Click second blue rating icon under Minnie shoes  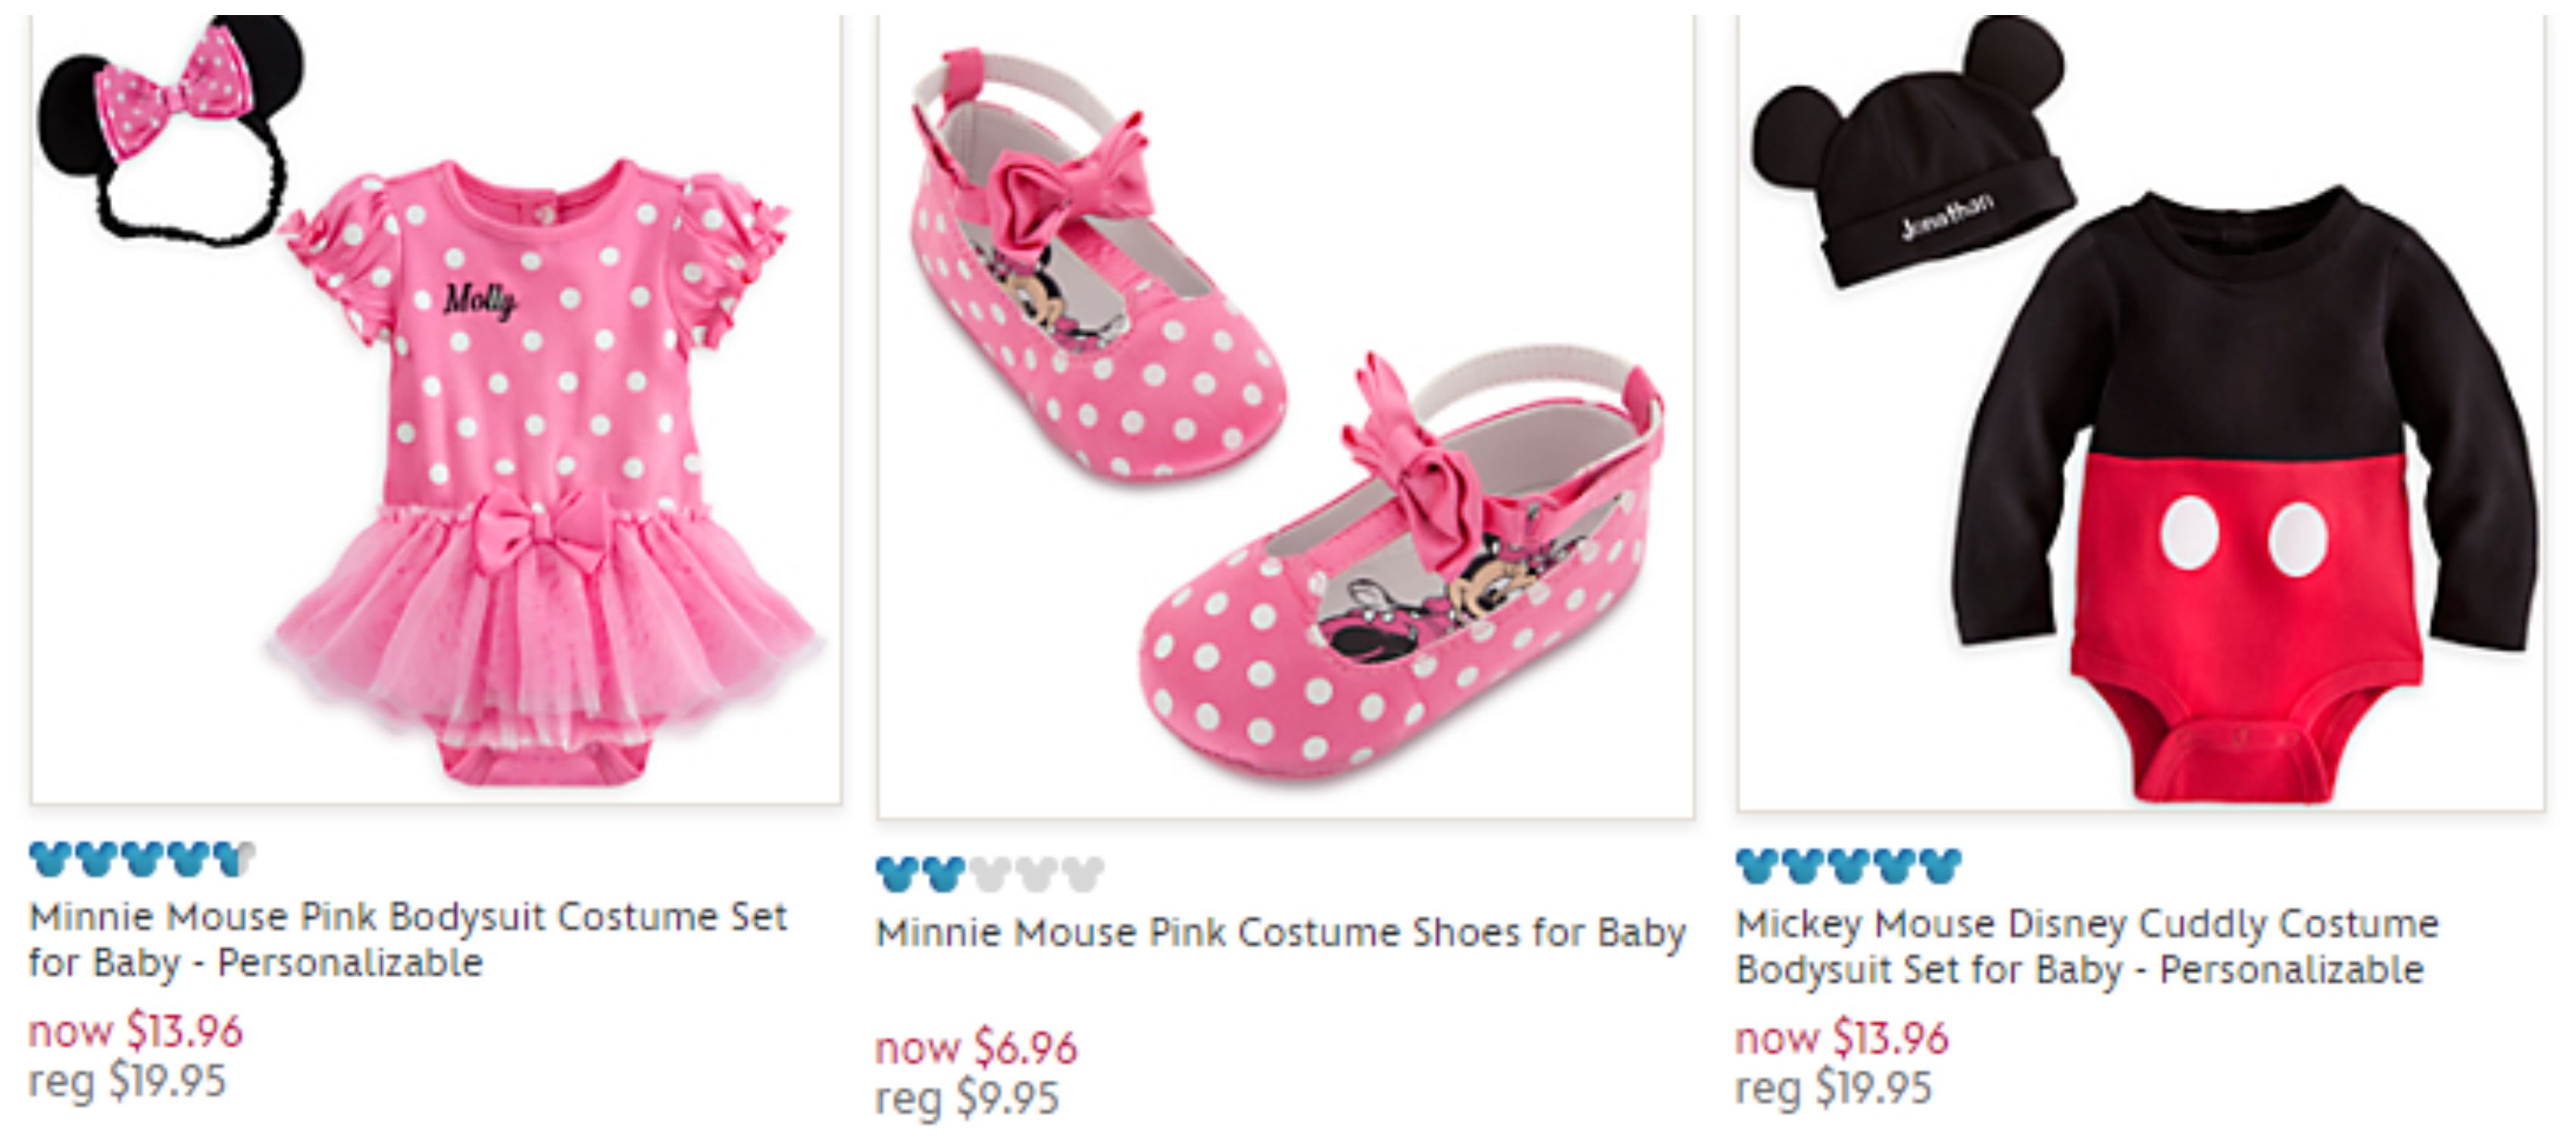(x=943, y=874)
